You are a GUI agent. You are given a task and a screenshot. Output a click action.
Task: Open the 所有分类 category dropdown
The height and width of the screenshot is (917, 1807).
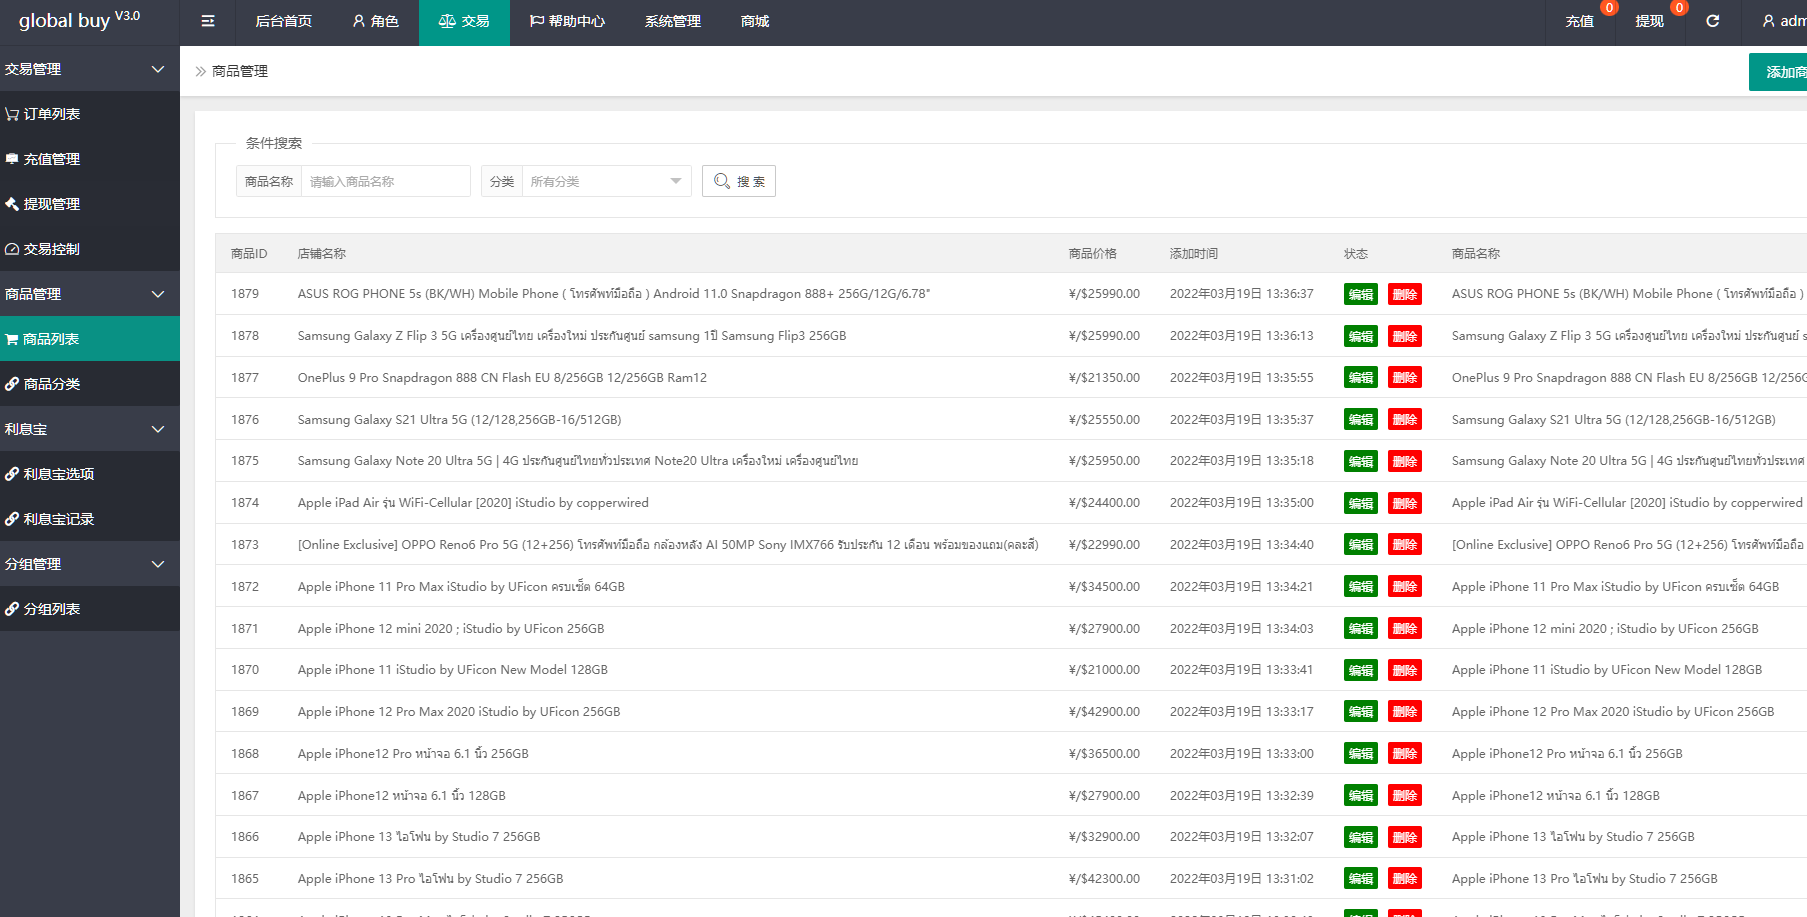(605, 181)
